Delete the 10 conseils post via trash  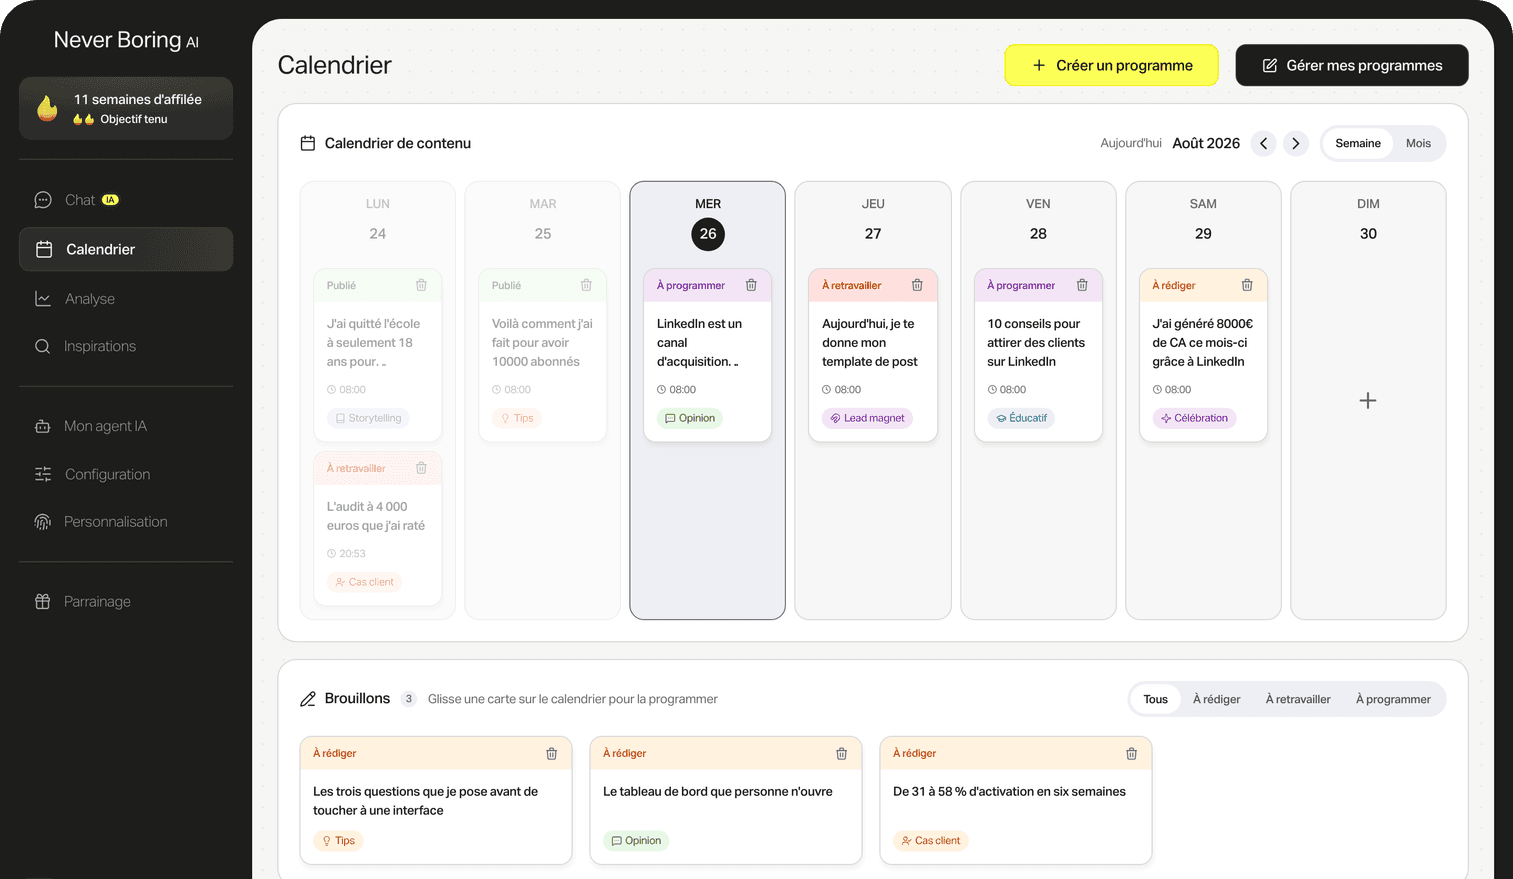[x=1082, y=285]
